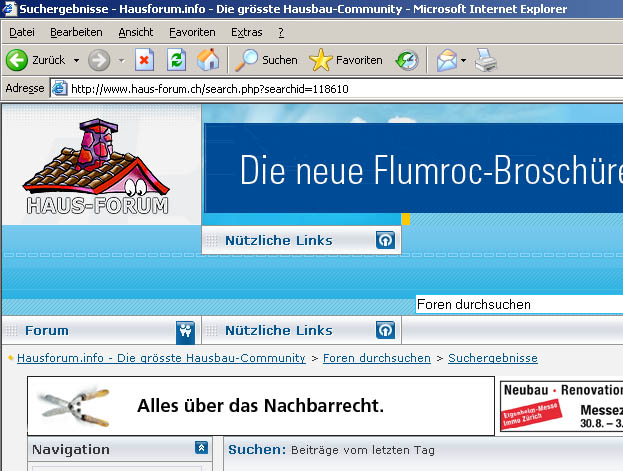Click the Stop loading red X icon
This screenshot has height=471, width=623.
(144, 60)
